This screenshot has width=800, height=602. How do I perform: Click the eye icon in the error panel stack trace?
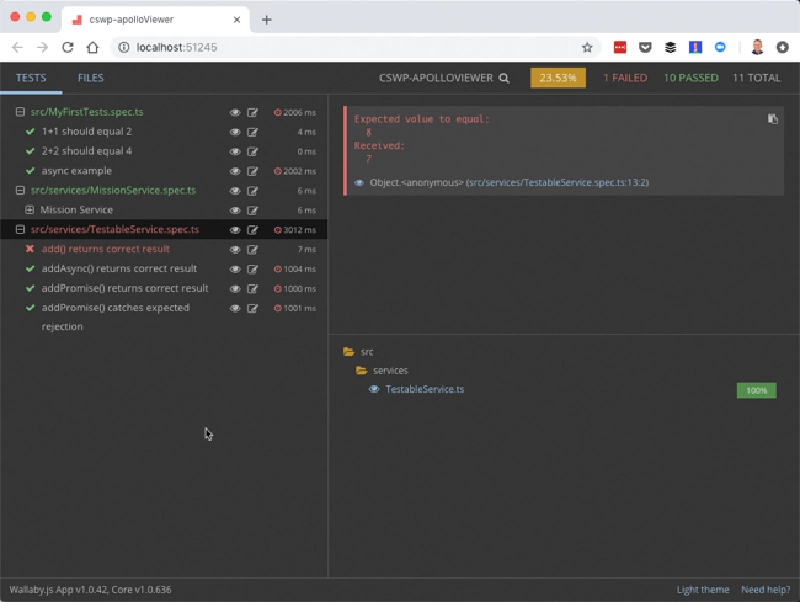[362, 183]
